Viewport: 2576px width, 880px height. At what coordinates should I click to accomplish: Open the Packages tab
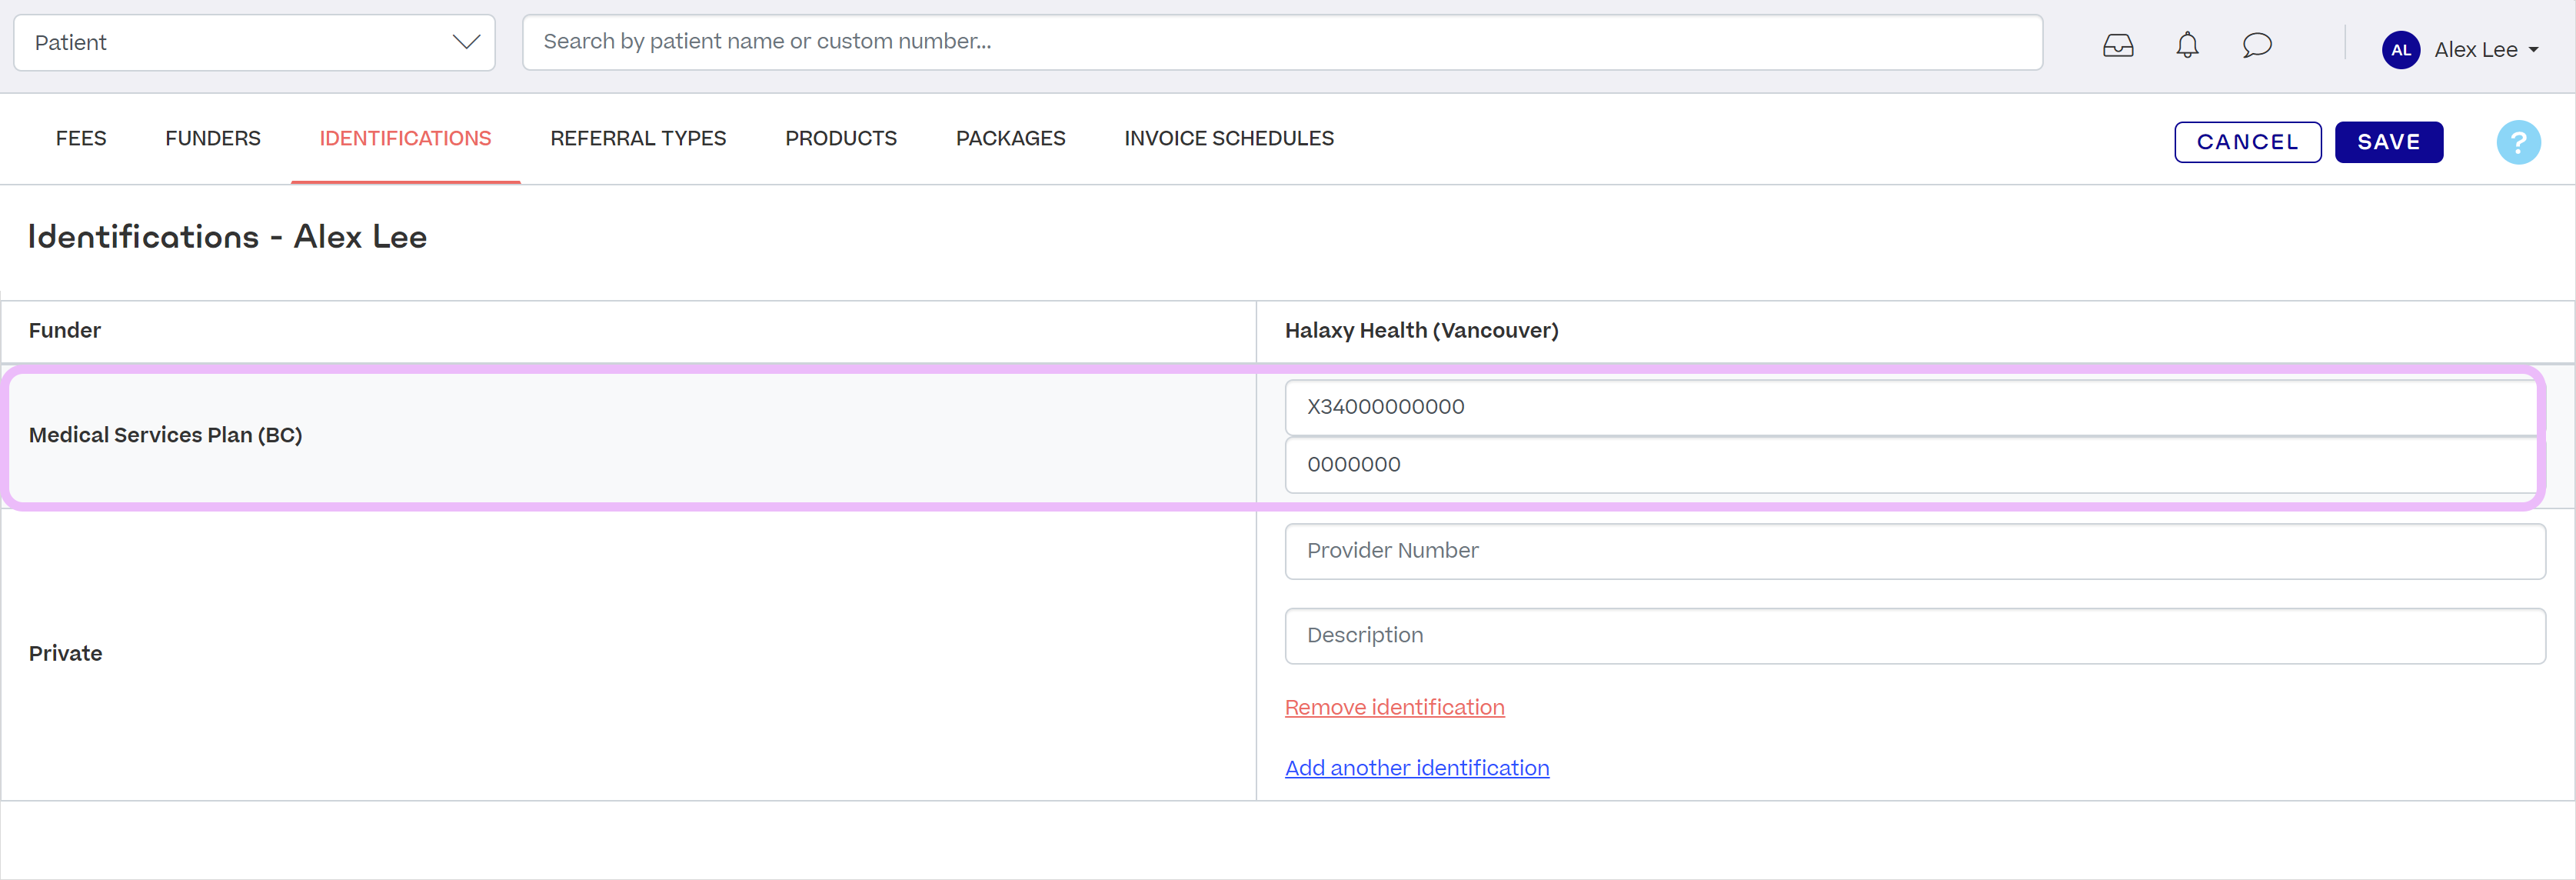click(x=1011, y=139)
